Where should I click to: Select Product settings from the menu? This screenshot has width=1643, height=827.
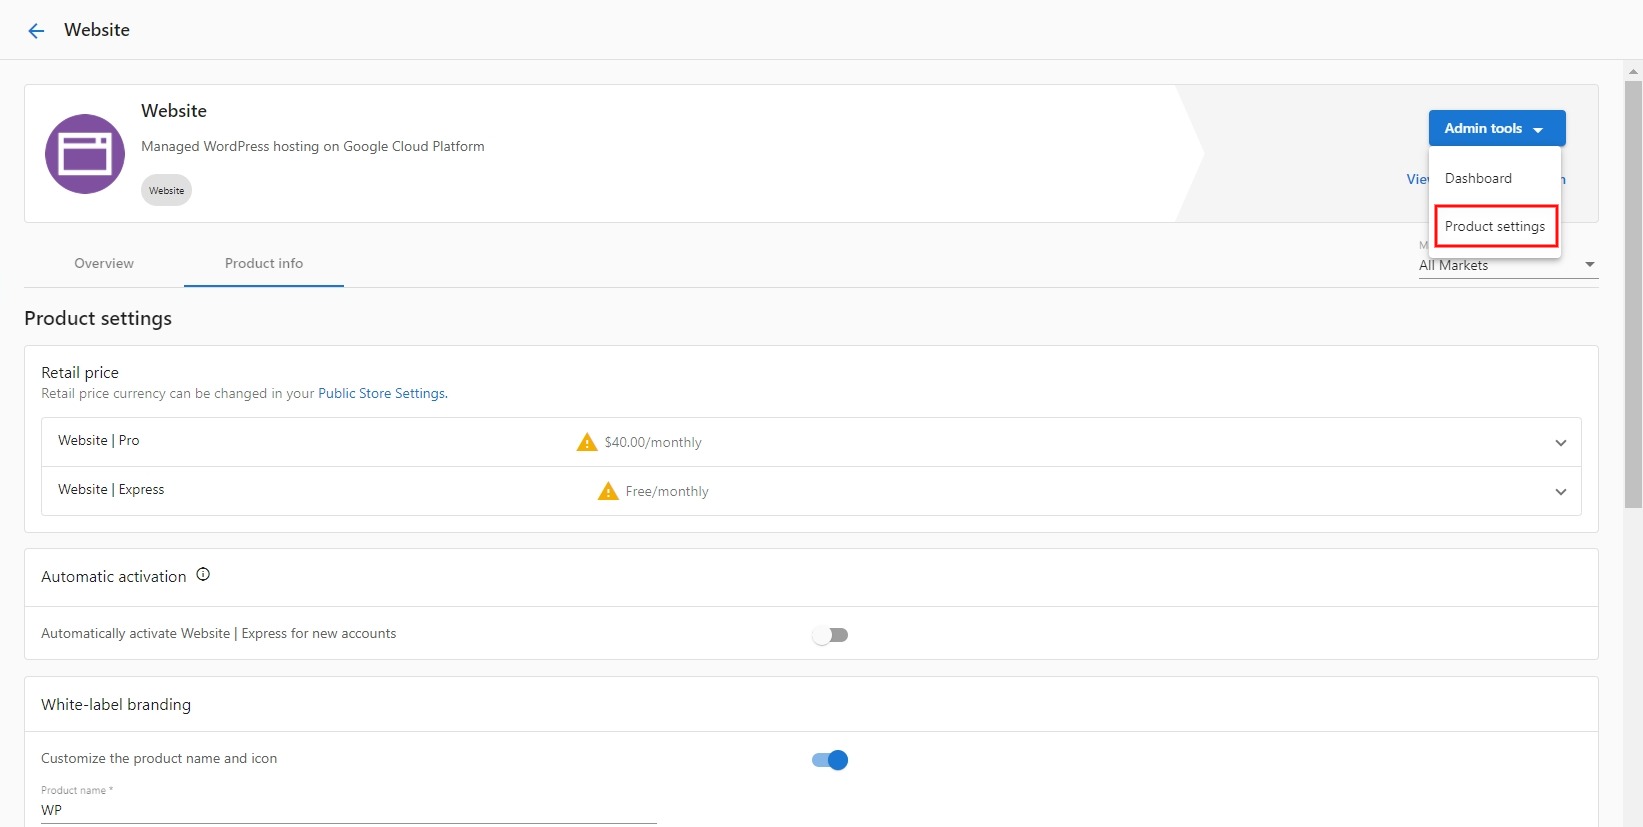(1495, 226)
